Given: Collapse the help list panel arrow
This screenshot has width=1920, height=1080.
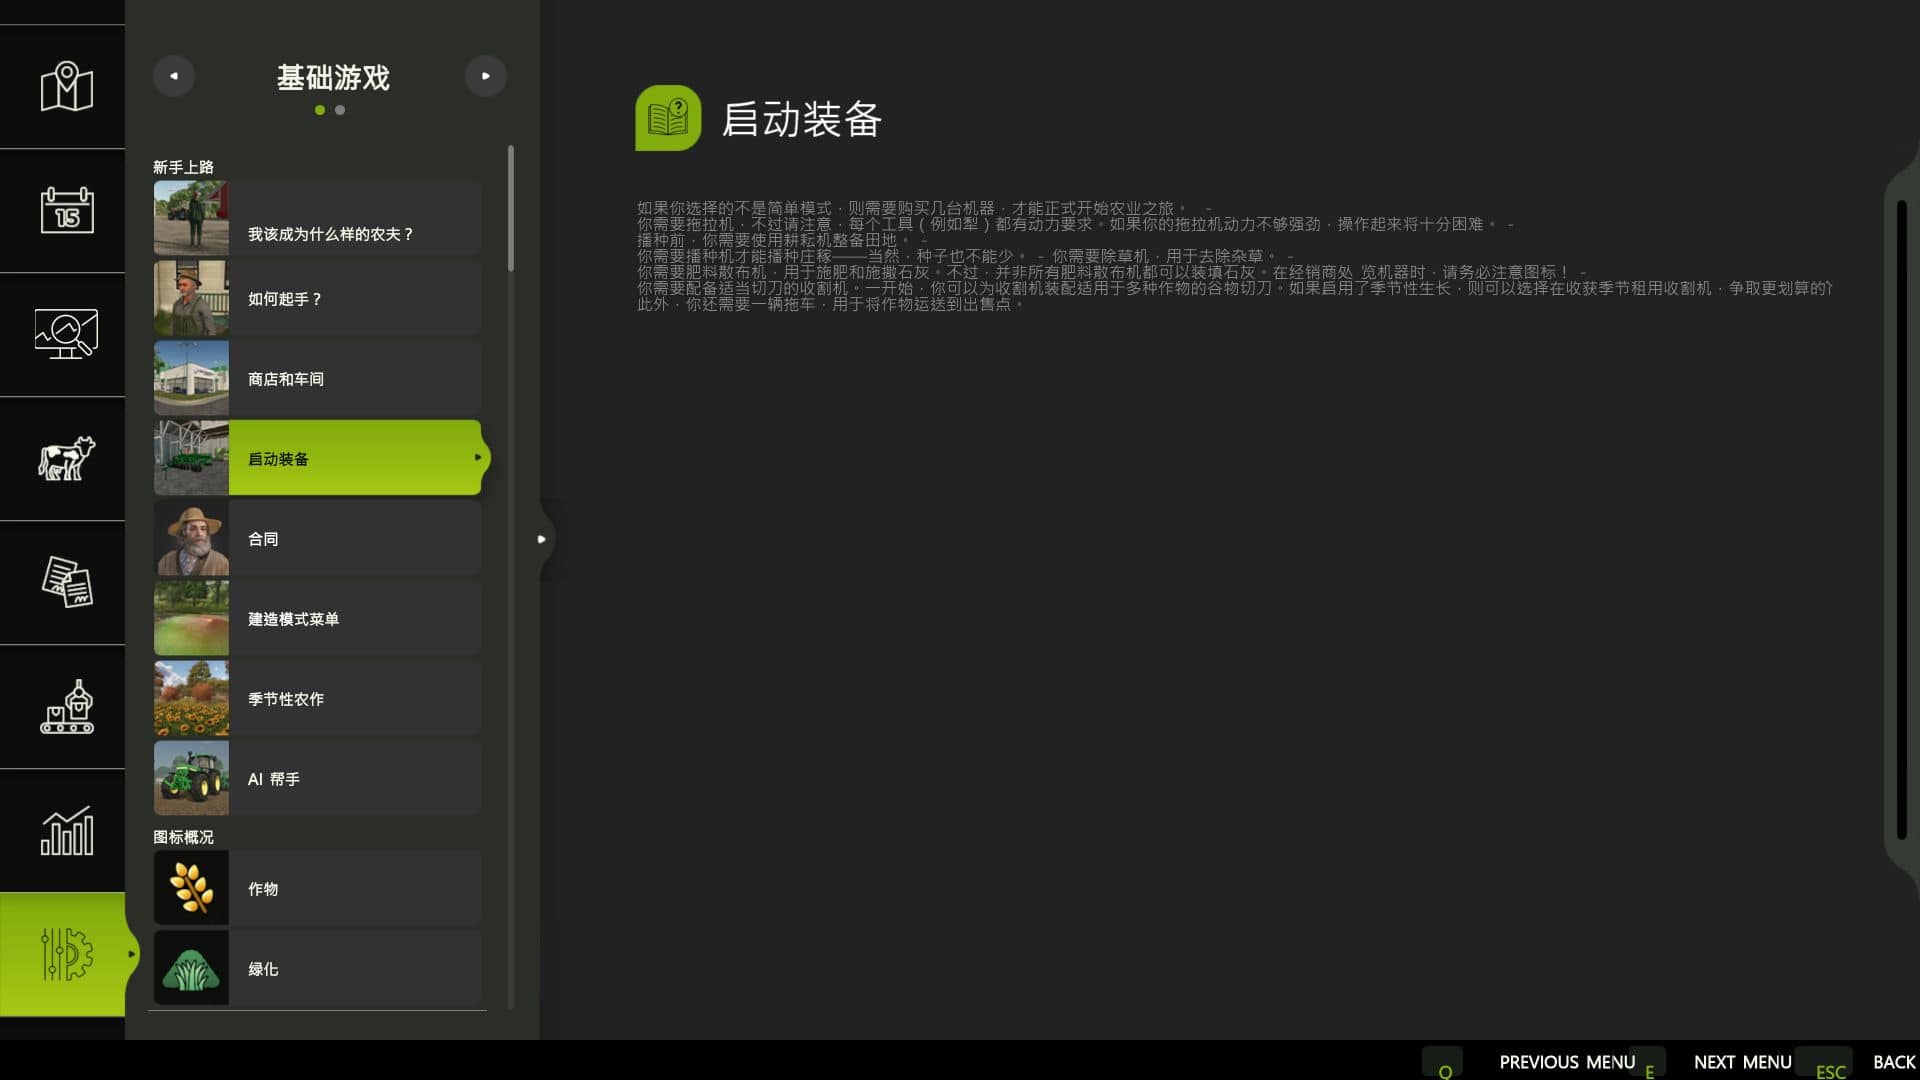Looking at the screenshot, I should point(541,539).
